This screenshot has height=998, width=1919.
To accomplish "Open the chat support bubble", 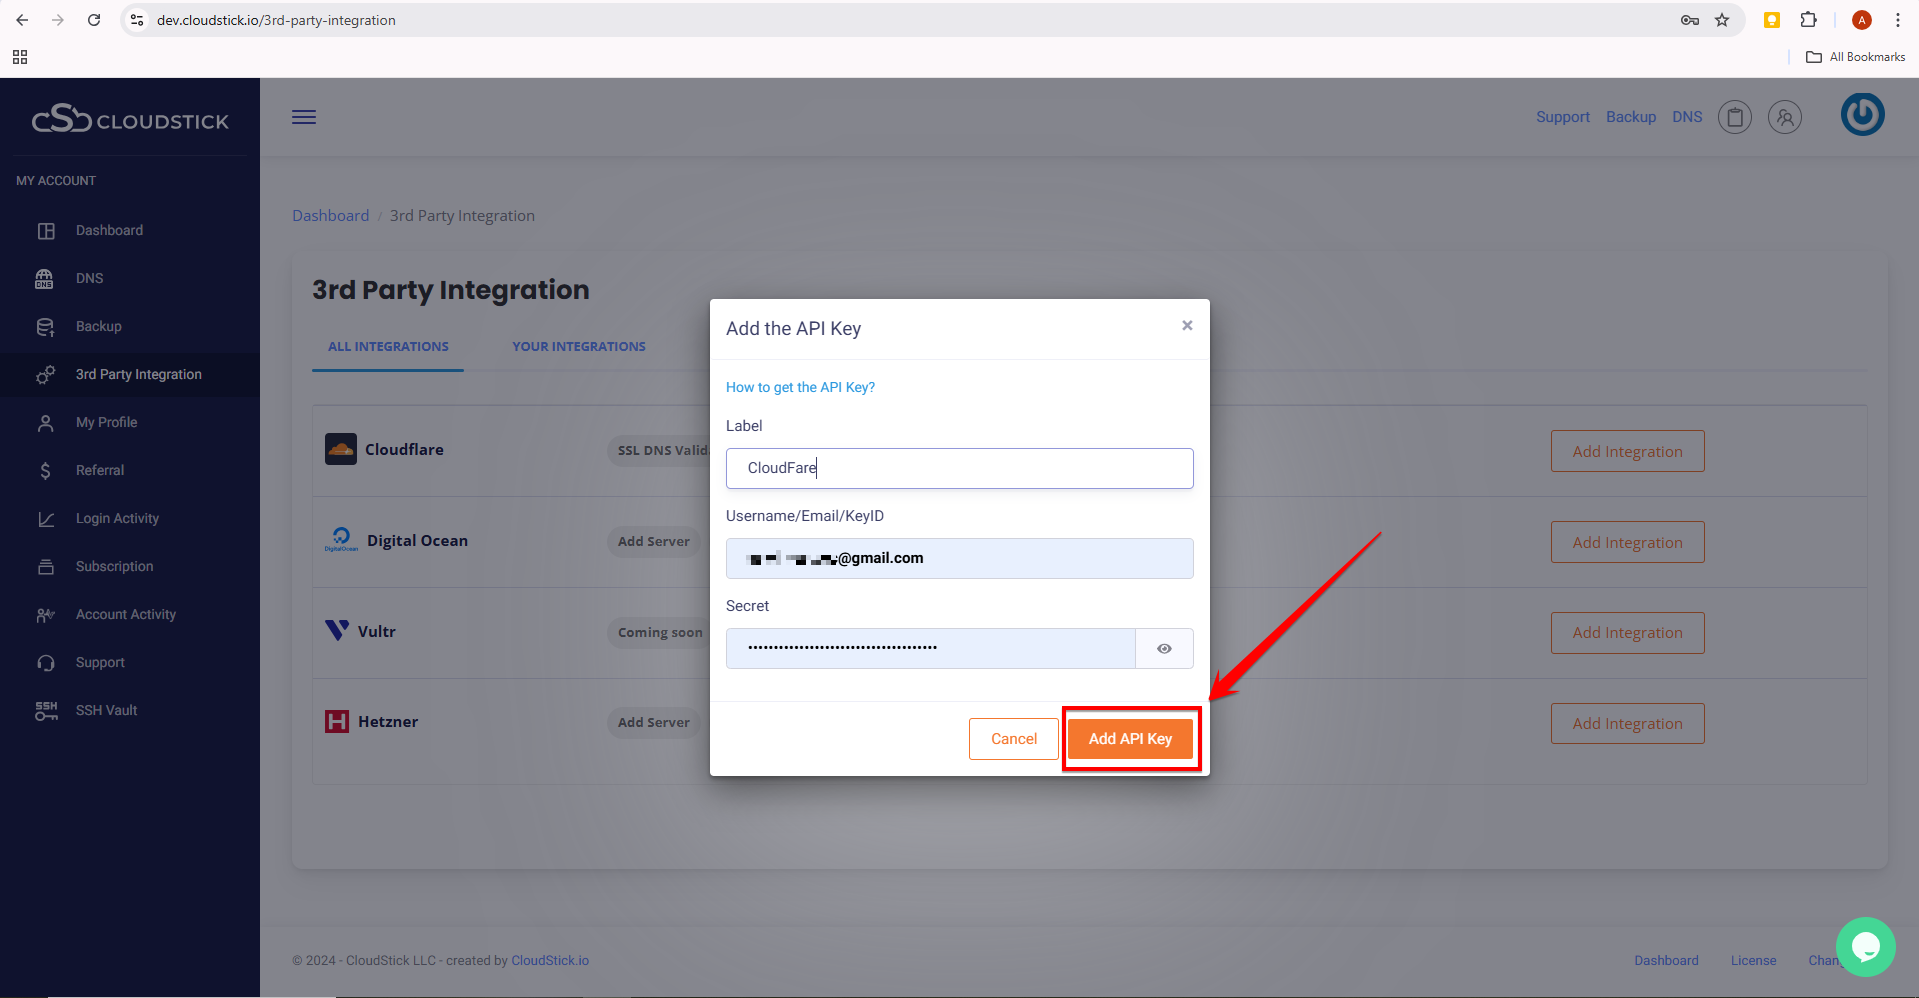I will tap(1865, 946).
